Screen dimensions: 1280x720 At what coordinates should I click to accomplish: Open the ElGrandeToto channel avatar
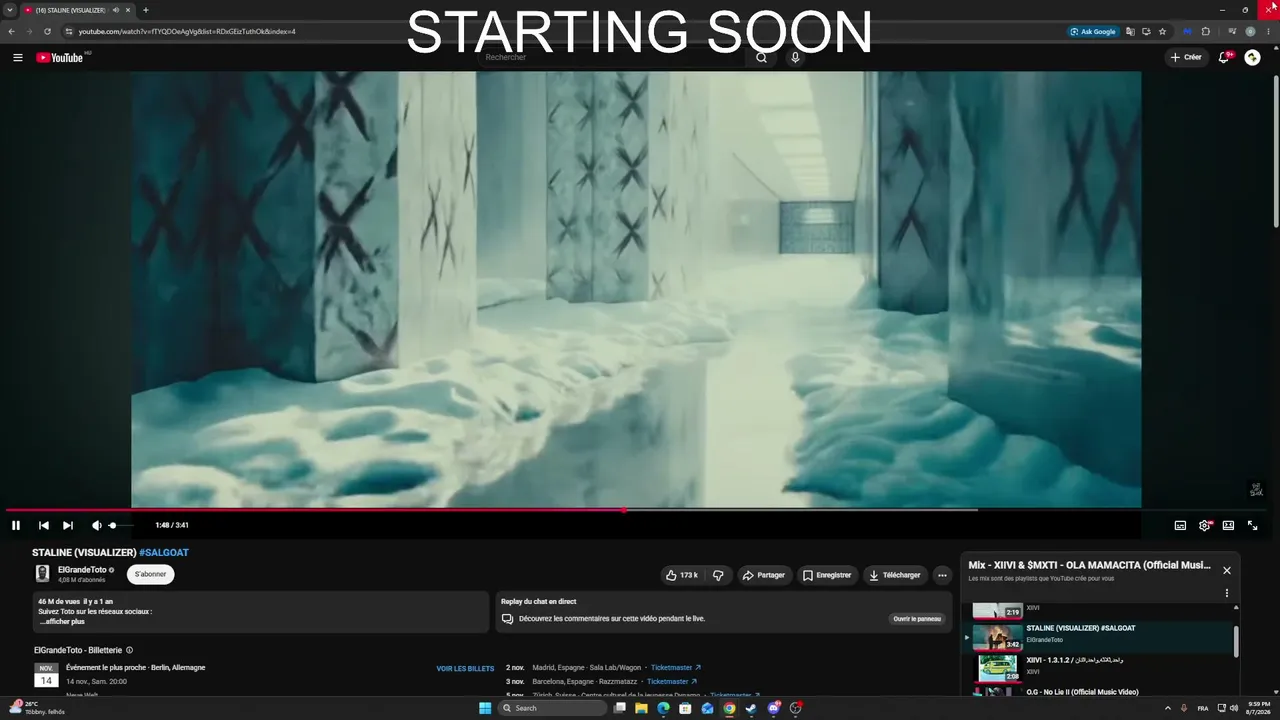pos(43,573)
